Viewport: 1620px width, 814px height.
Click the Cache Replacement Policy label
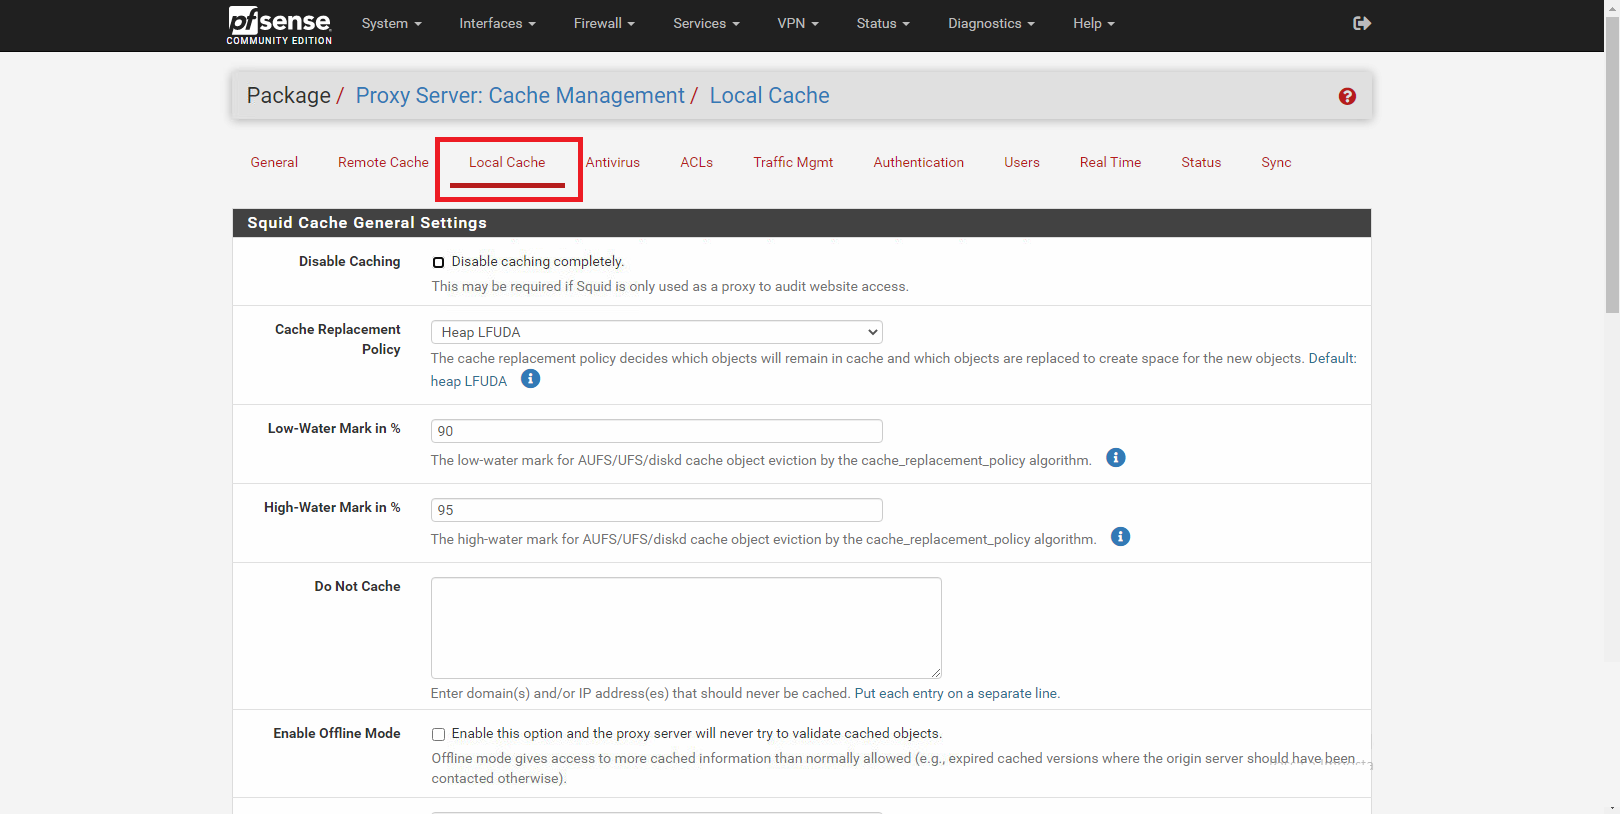338,339
